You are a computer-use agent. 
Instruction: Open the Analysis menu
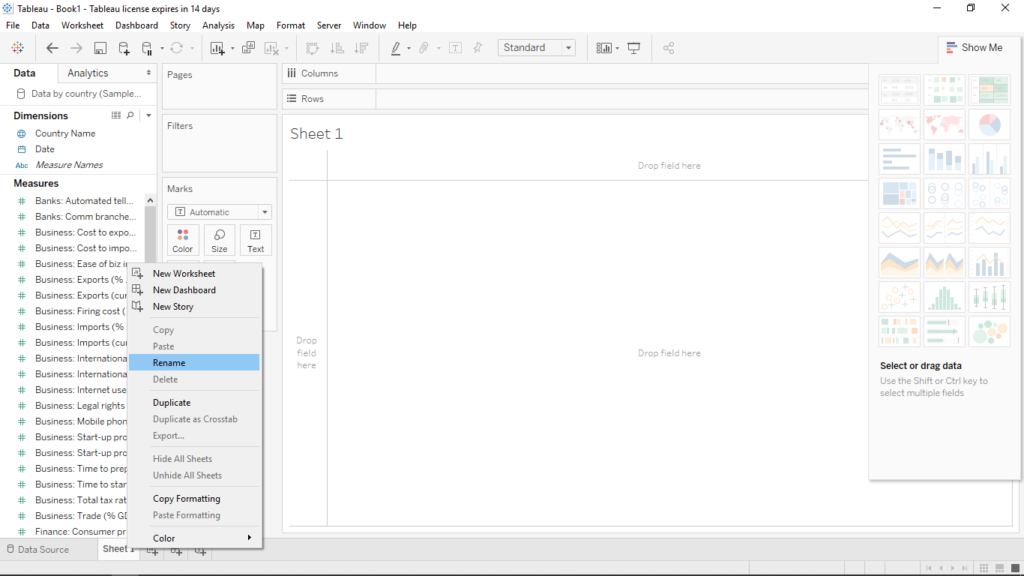tap(218, 25)
